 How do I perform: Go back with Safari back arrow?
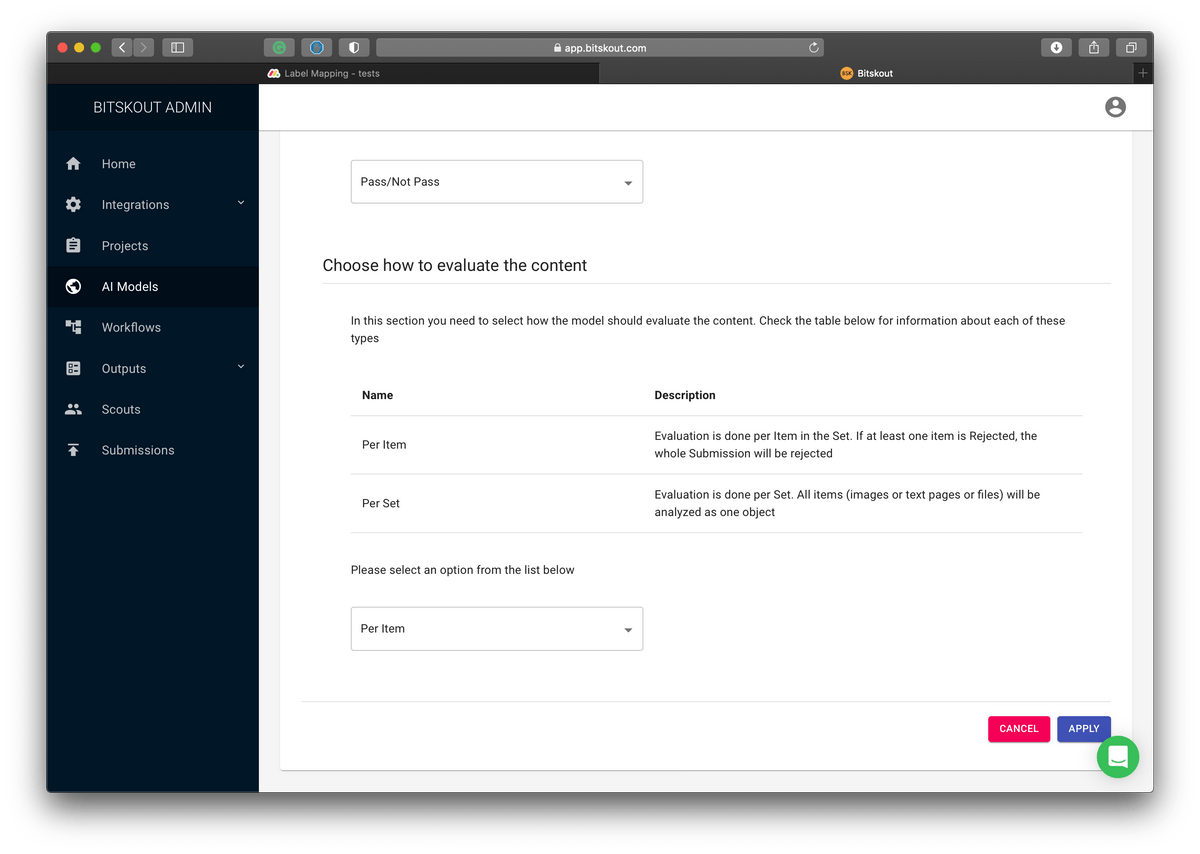[122, 47]
